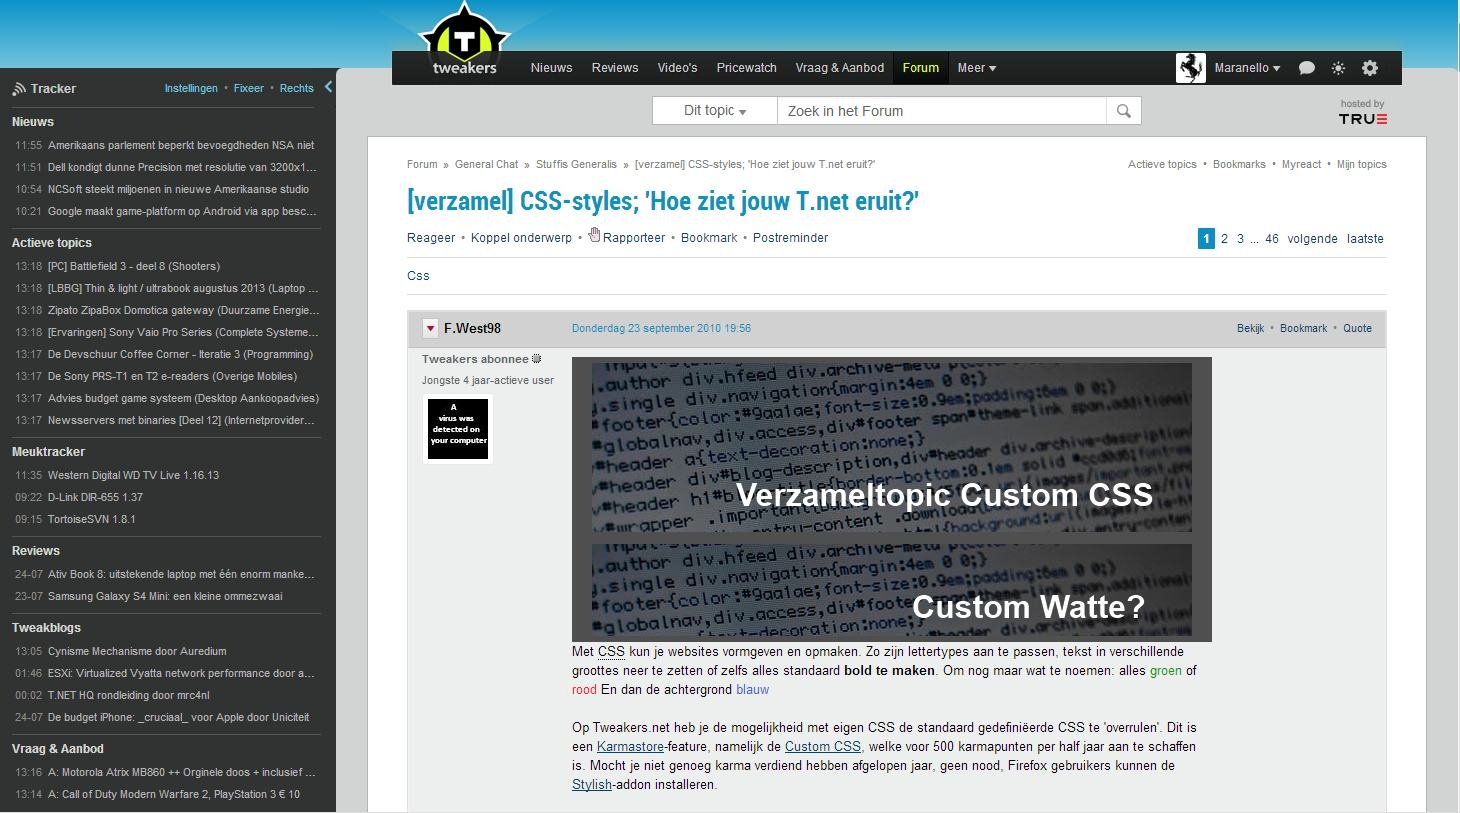Click the topic title '[verzamel] CSS-styles'

pos(662,201)
